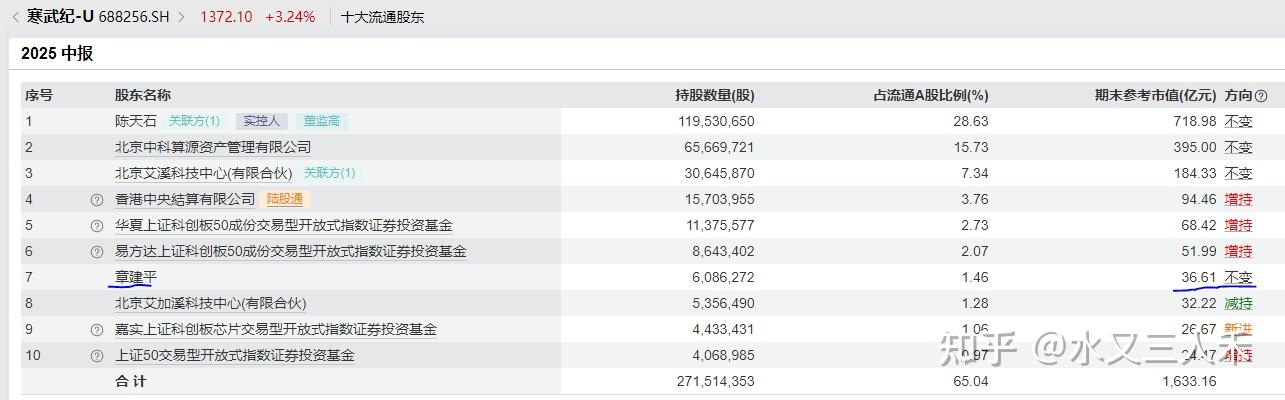1285x400 pixels.
Task: Click the 陆股通 tag on 香港中央结算
Action: coord(284,199)
